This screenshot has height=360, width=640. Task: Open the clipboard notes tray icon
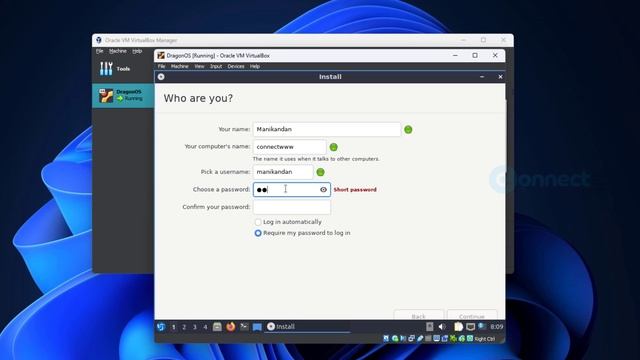(458, 327)
